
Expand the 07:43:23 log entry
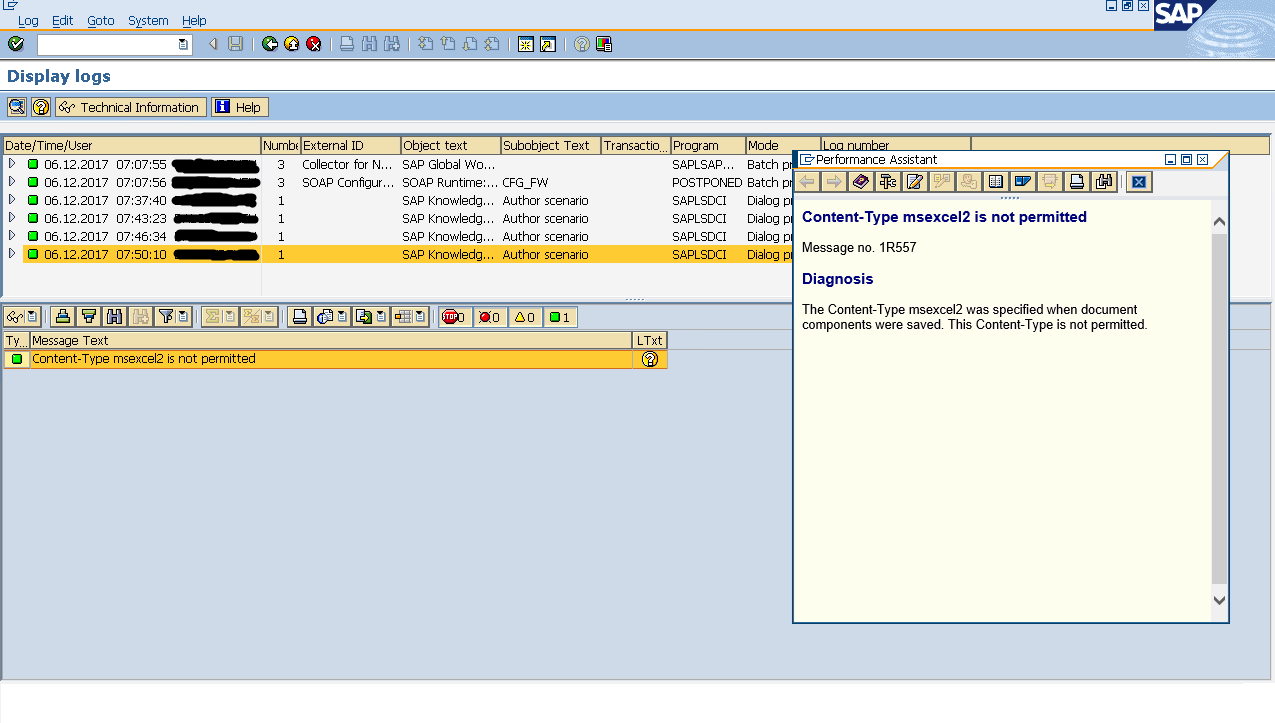(x=12, y=218)
